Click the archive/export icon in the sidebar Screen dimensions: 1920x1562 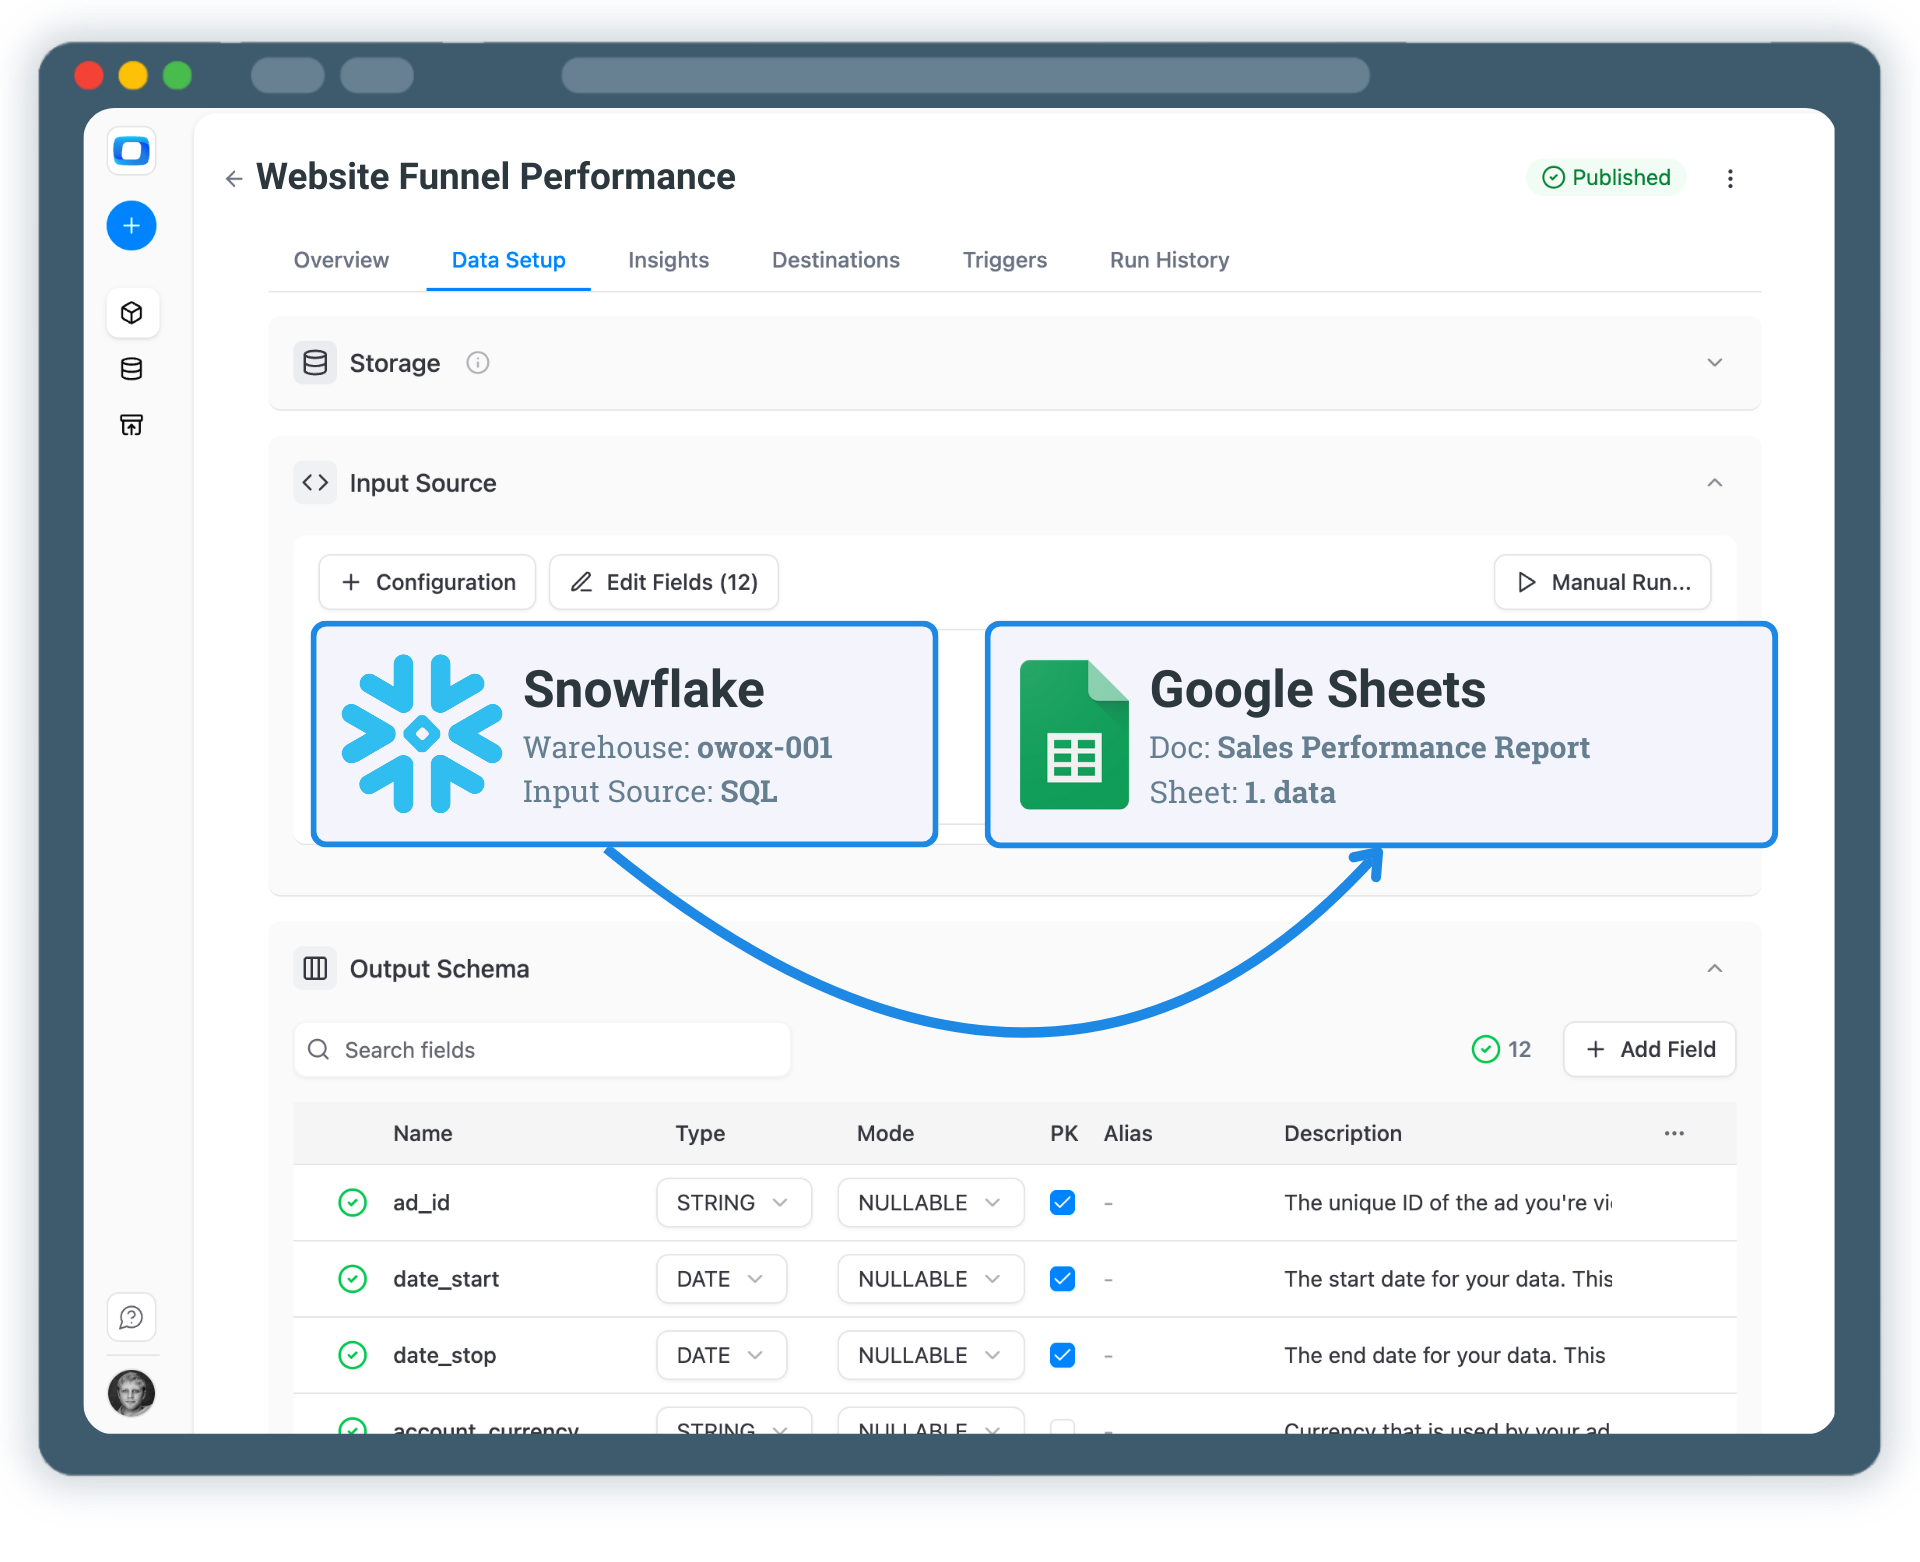click(x=131, y=424)
